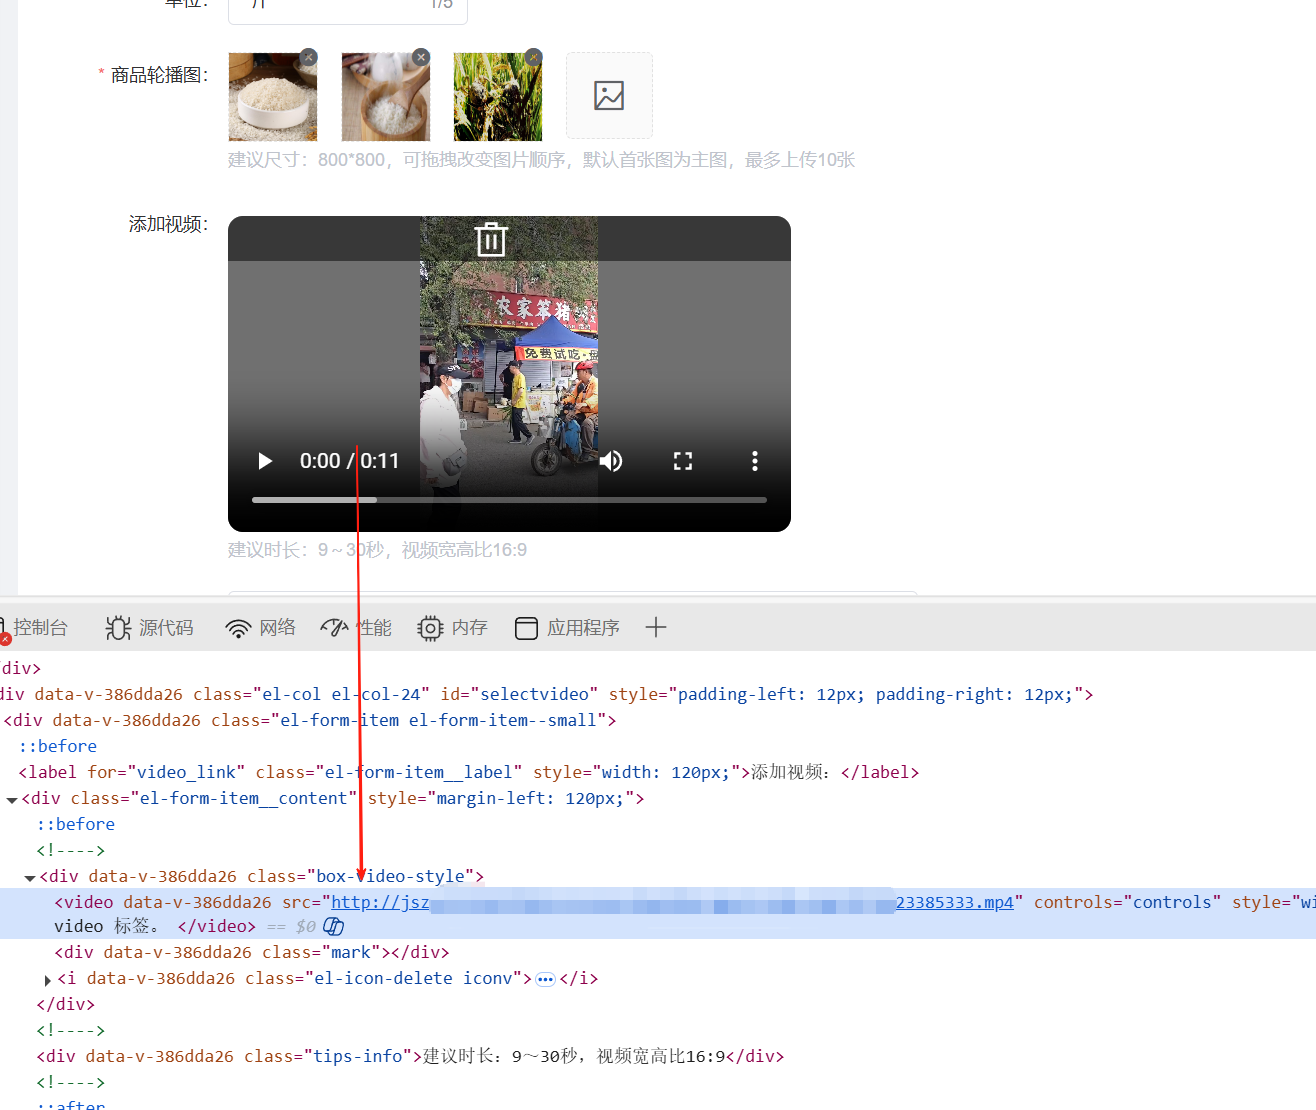Open the rice scoop carousel thumbnail
This screenshot has width=1316, height=1110.
[385, 97]
